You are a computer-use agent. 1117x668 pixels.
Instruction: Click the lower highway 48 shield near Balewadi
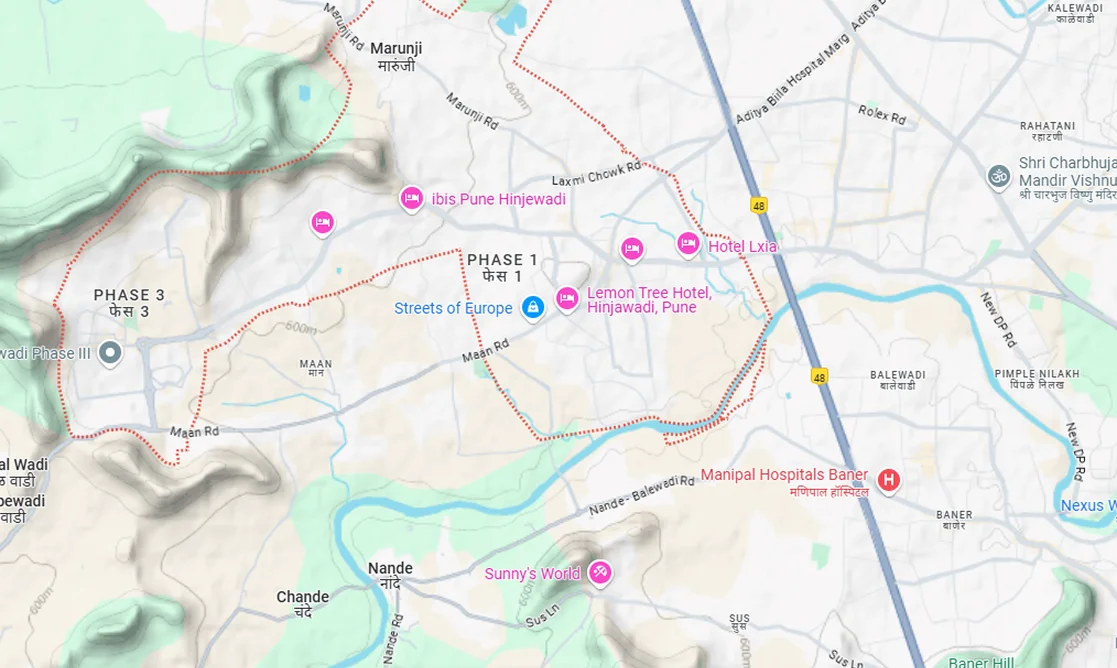(819, 377)
